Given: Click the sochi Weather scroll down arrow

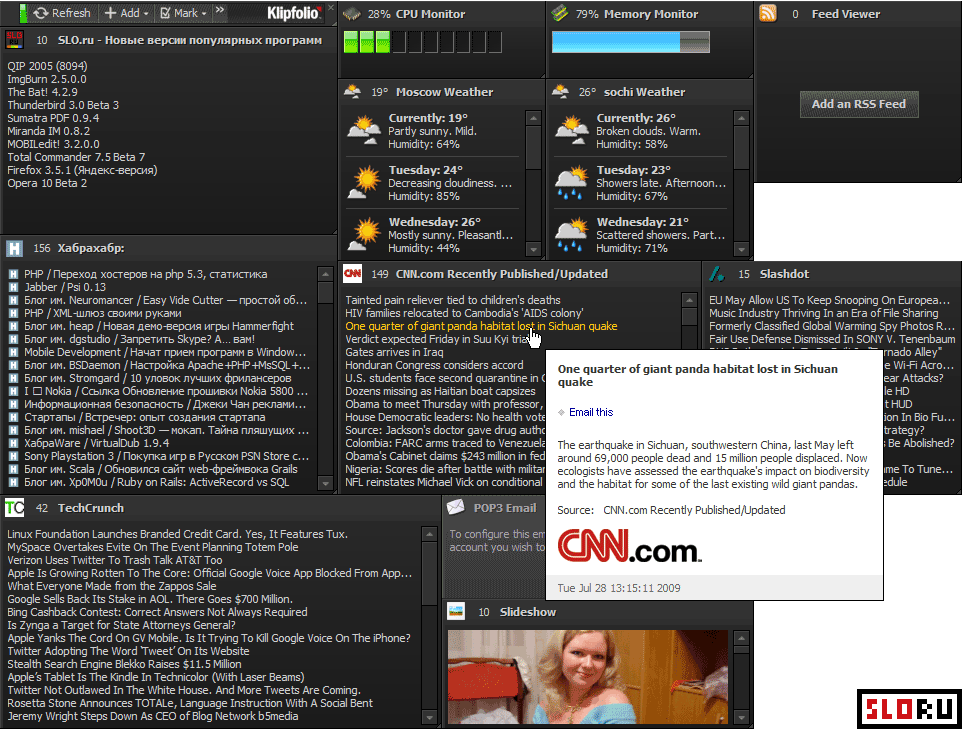Looking at the screenshot, I should (x=741, y=249).
